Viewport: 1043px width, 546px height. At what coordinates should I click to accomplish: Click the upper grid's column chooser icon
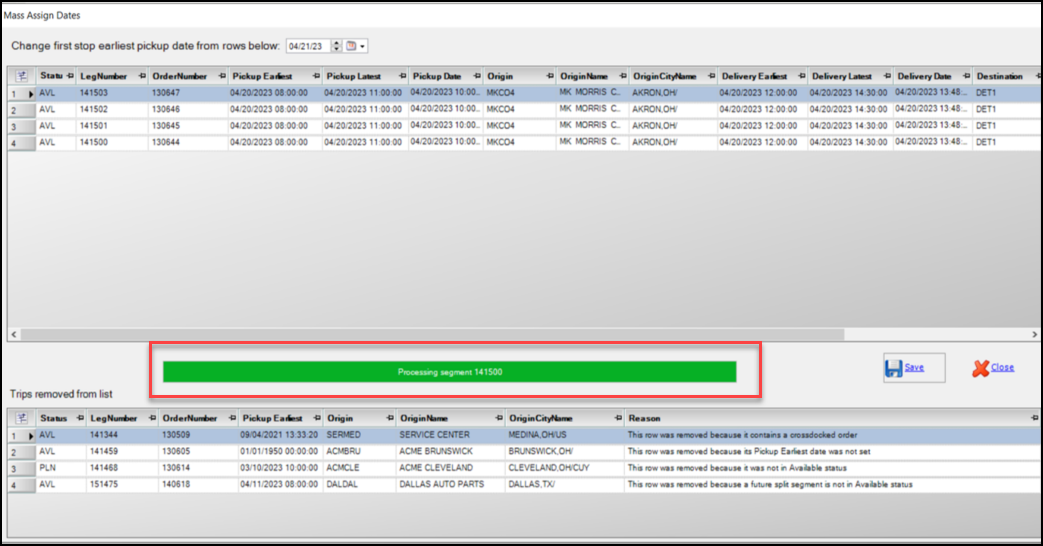[x=21, y=76]
